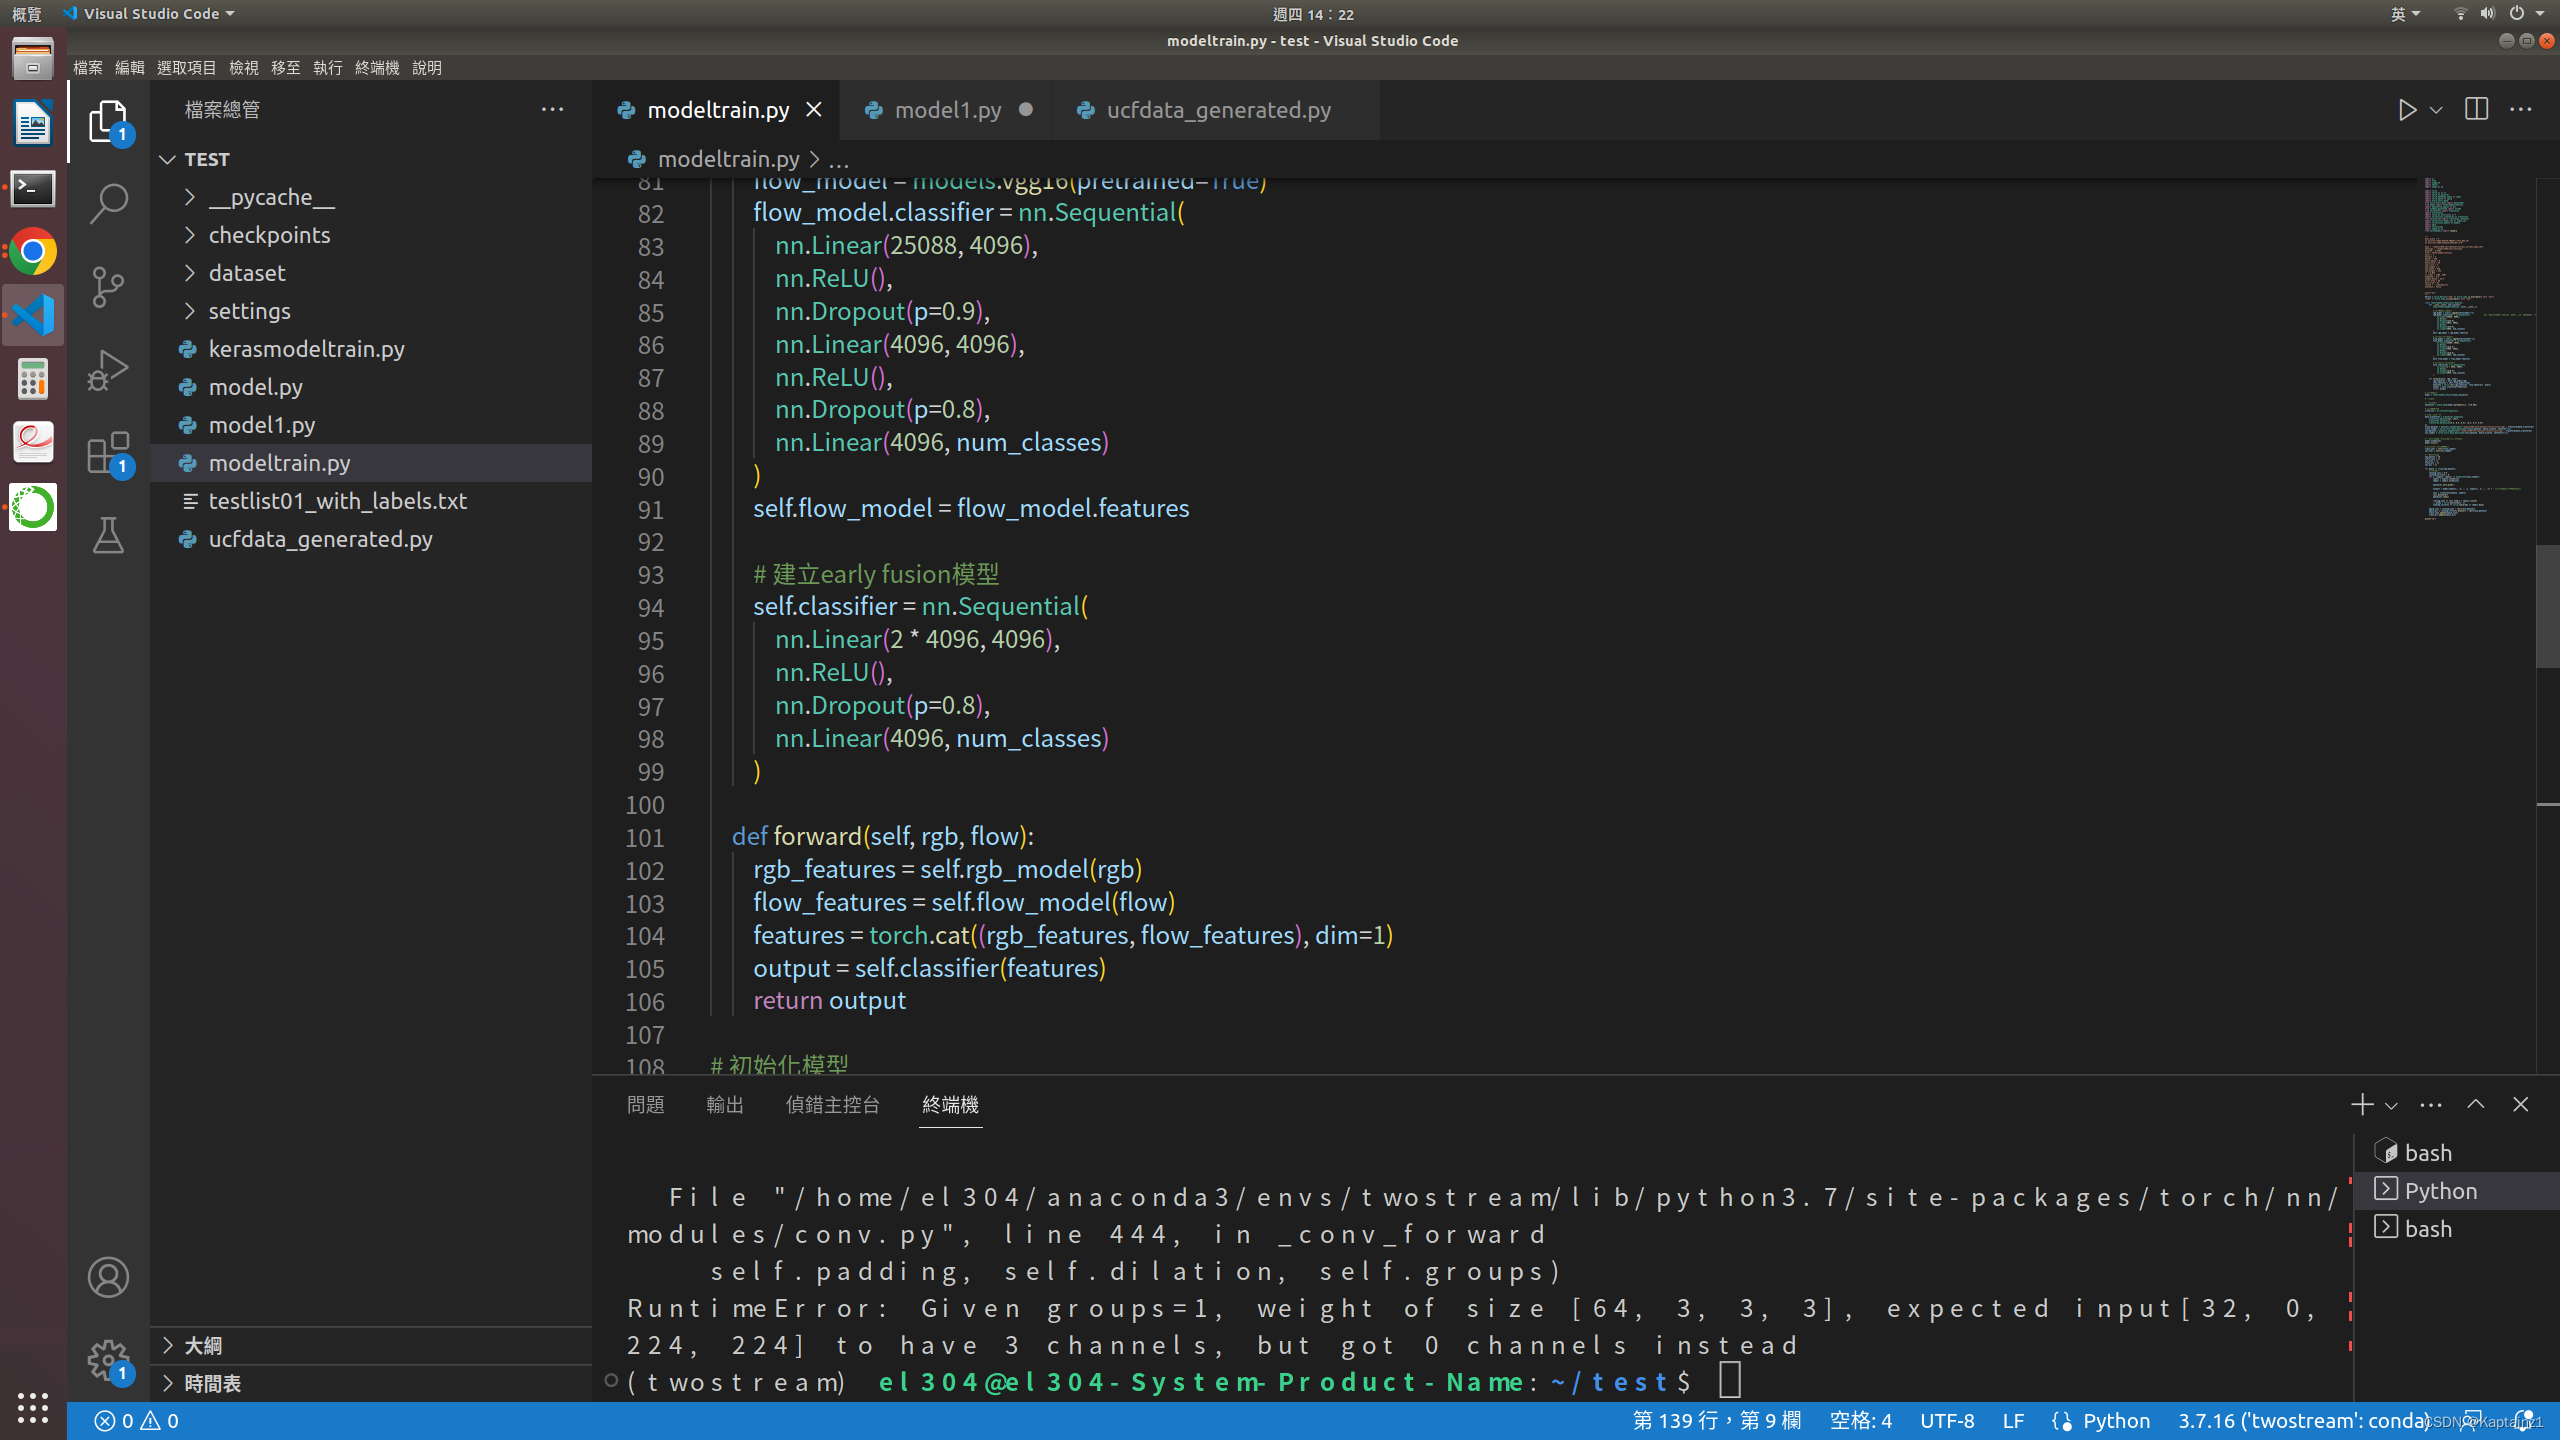Select the Python terminal in terminal list
The height and width of the screenshot is (1440, 2560).
click(2440, 1191)
